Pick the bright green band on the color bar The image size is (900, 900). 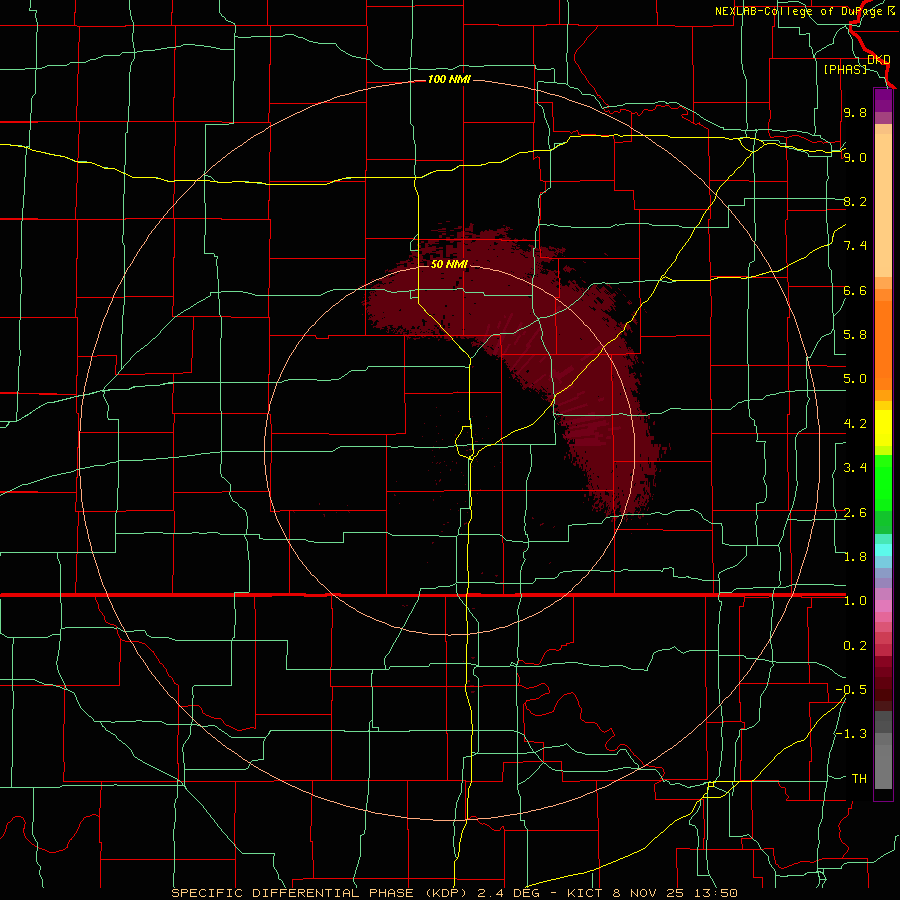coord(883,483)
